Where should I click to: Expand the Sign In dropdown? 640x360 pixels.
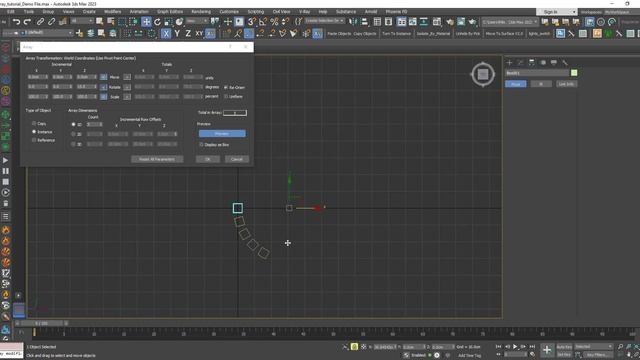pyautogui.click(x=557, y=12)
